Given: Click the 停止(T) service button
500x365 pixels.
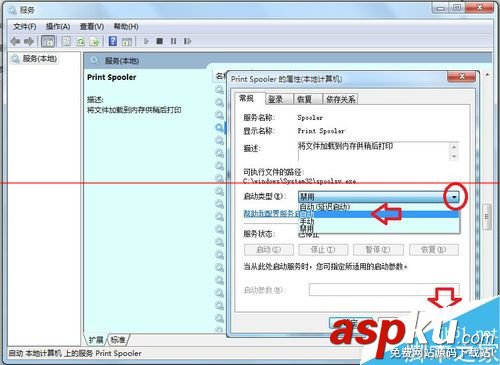Looking at the screenshot, I should coord(323,250).
